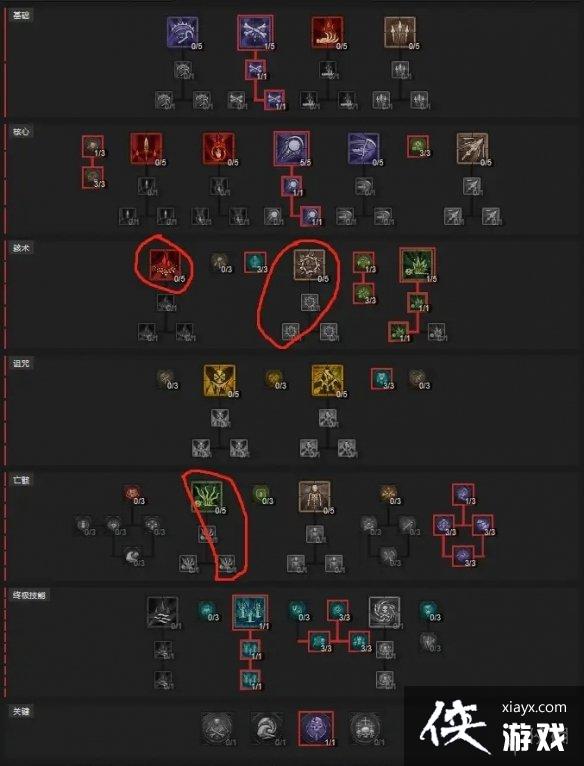584x766 pixels.
Task: Select the active purple key passive 1/1
Action: (316, 728)
